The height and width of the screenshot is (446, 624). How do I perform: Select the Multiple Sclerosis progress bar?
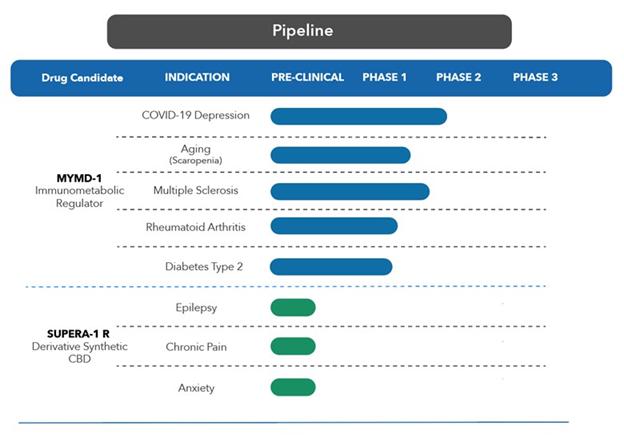349,191
